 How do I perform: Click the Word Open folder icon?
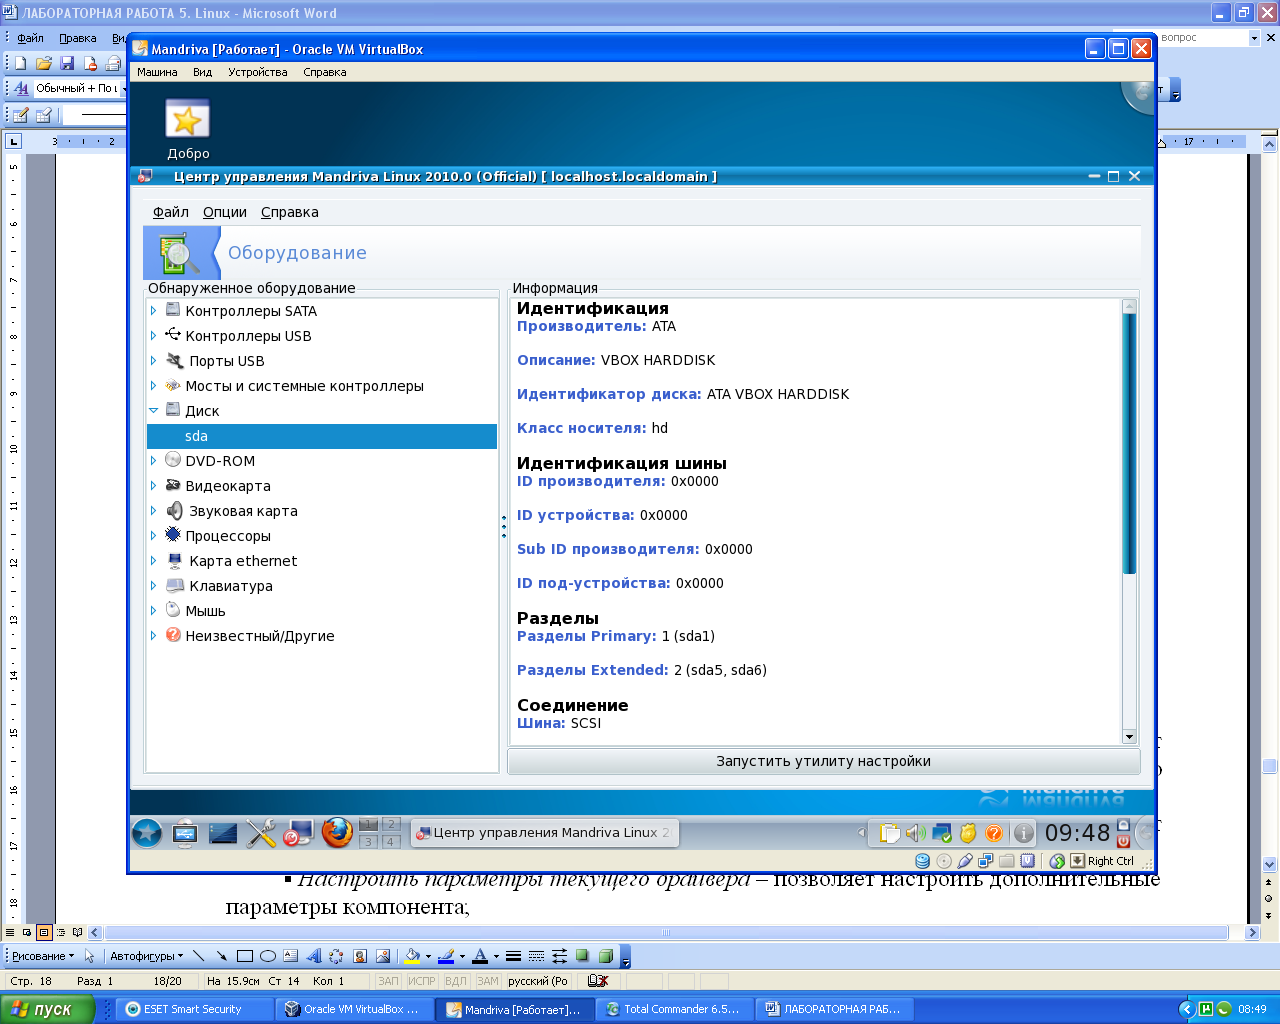point(43,63)
